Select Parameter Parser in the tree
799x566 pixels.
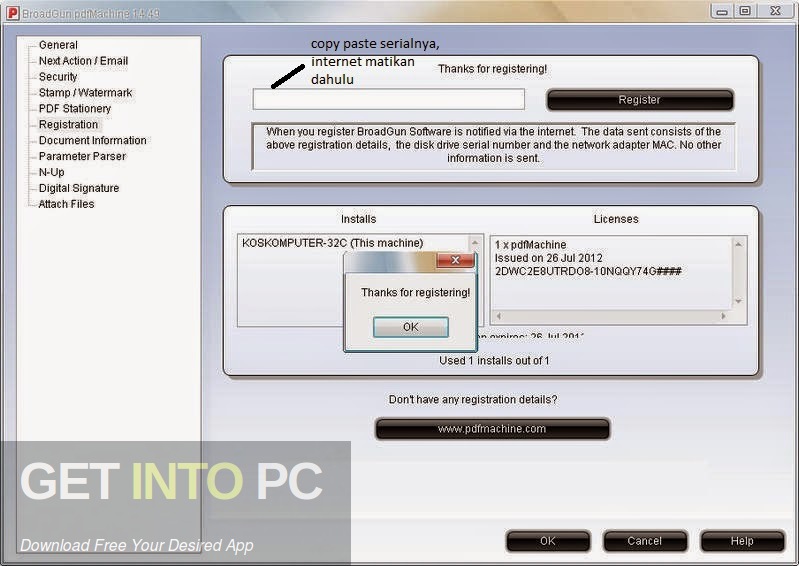coord(82,156)
